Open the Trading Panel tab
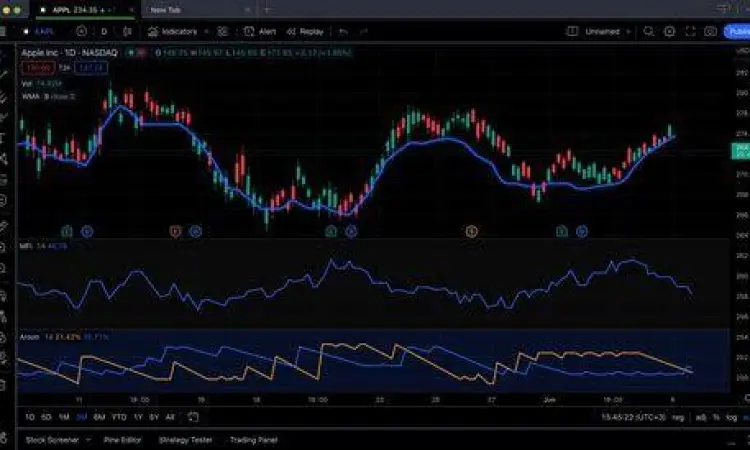The image size is (750, 450). coord(254,440)
